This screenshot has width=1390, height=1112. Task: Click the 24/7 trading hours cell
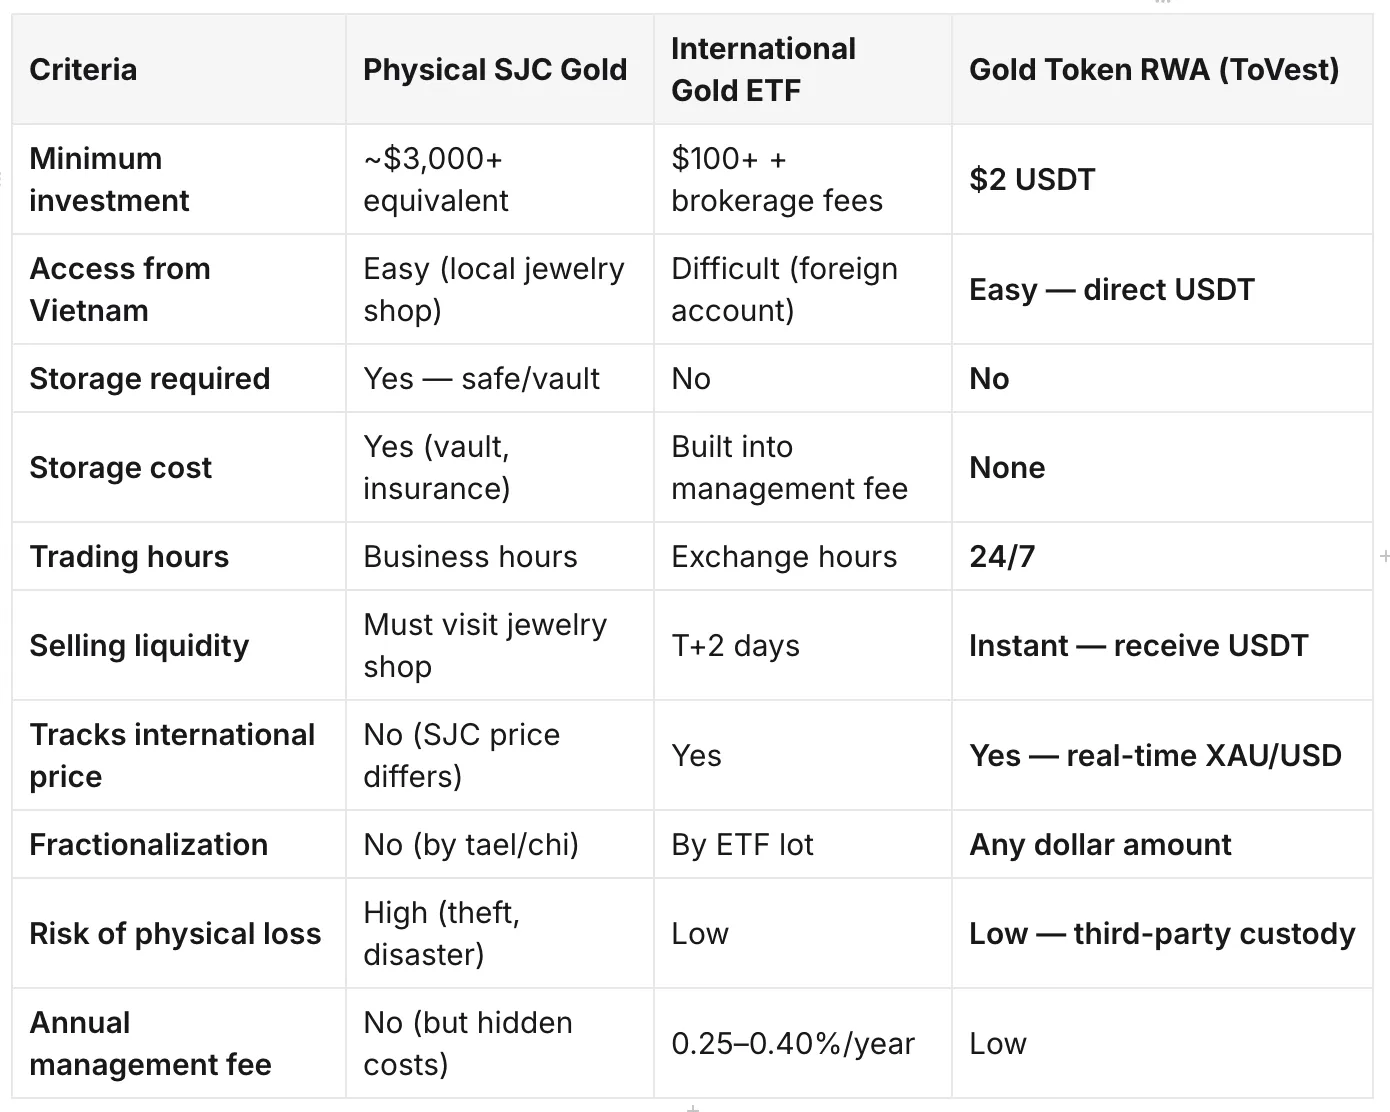tap(1162, 556)
